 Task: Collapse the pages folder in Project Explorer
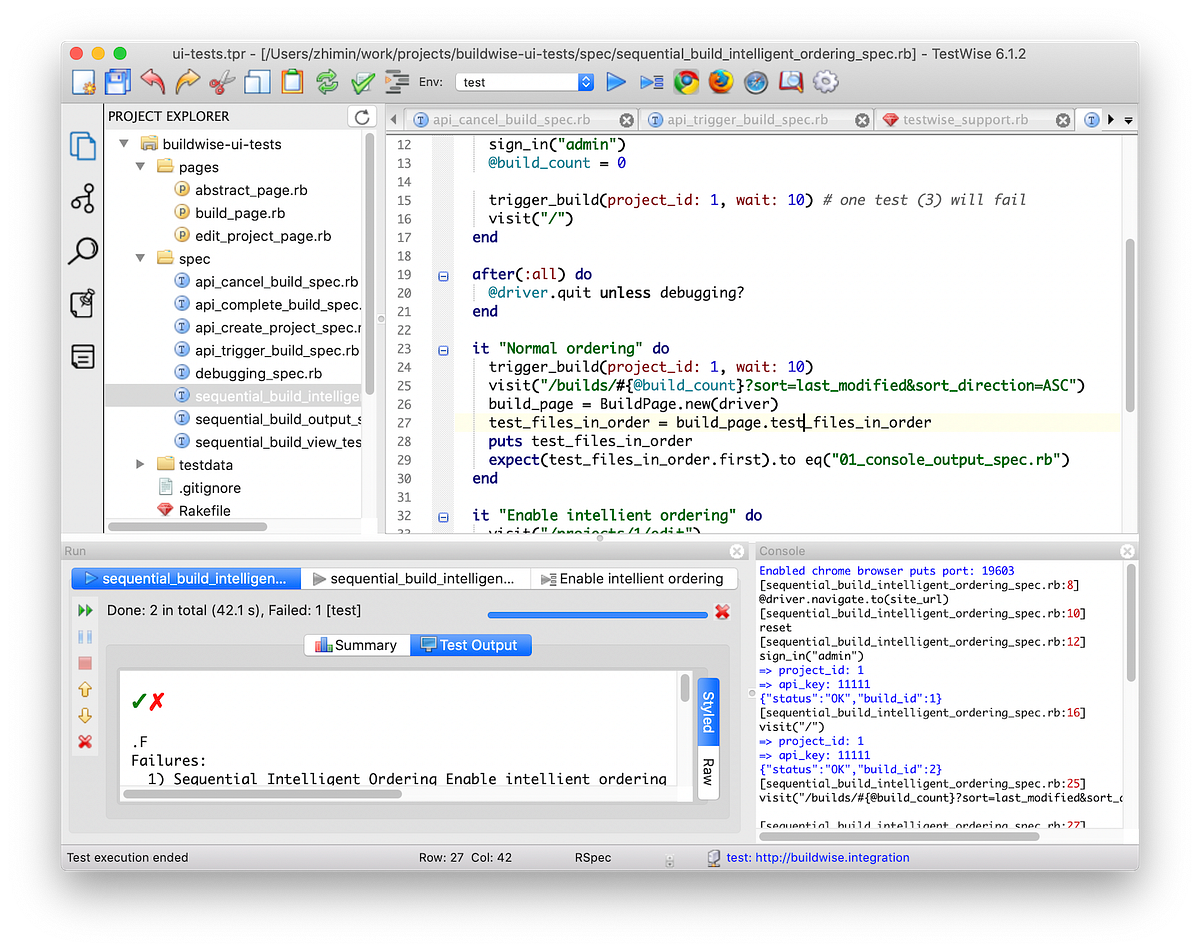pyautogui.click(x=140, y=167)
